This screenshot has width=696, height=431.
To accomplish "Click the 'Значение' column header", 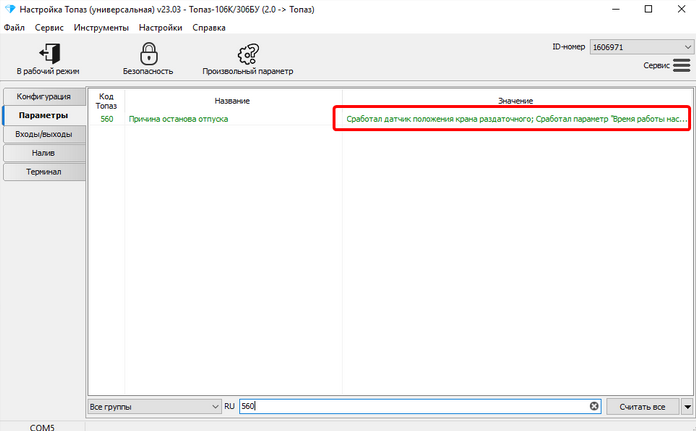I will coord(515,101).
